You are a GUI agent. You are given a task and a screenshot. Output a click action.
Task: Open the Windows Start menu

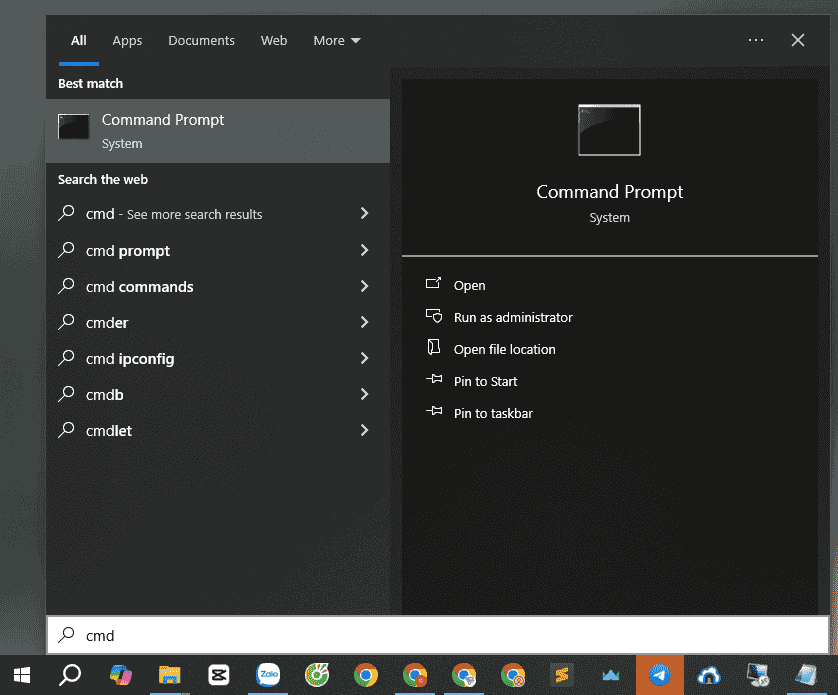22,675
